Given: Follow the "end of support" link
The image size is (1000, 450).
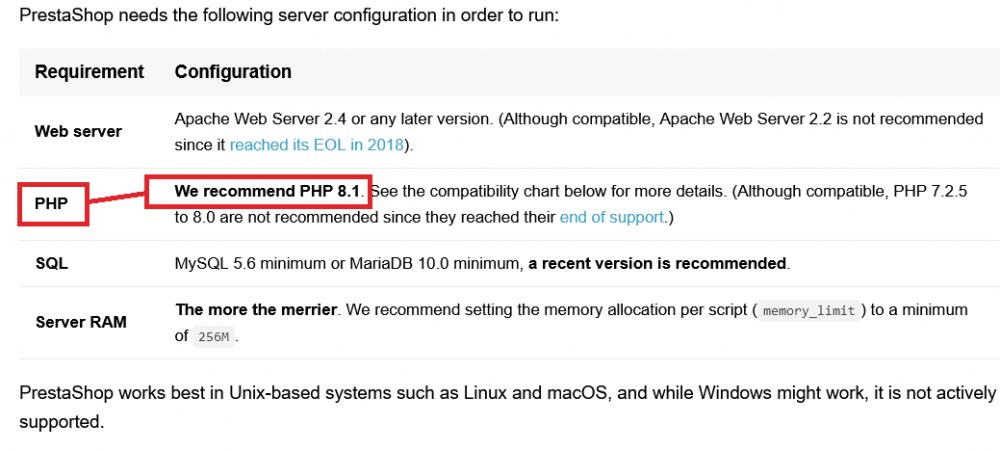Looking at the screenshot, I should [x=611, y=216].
